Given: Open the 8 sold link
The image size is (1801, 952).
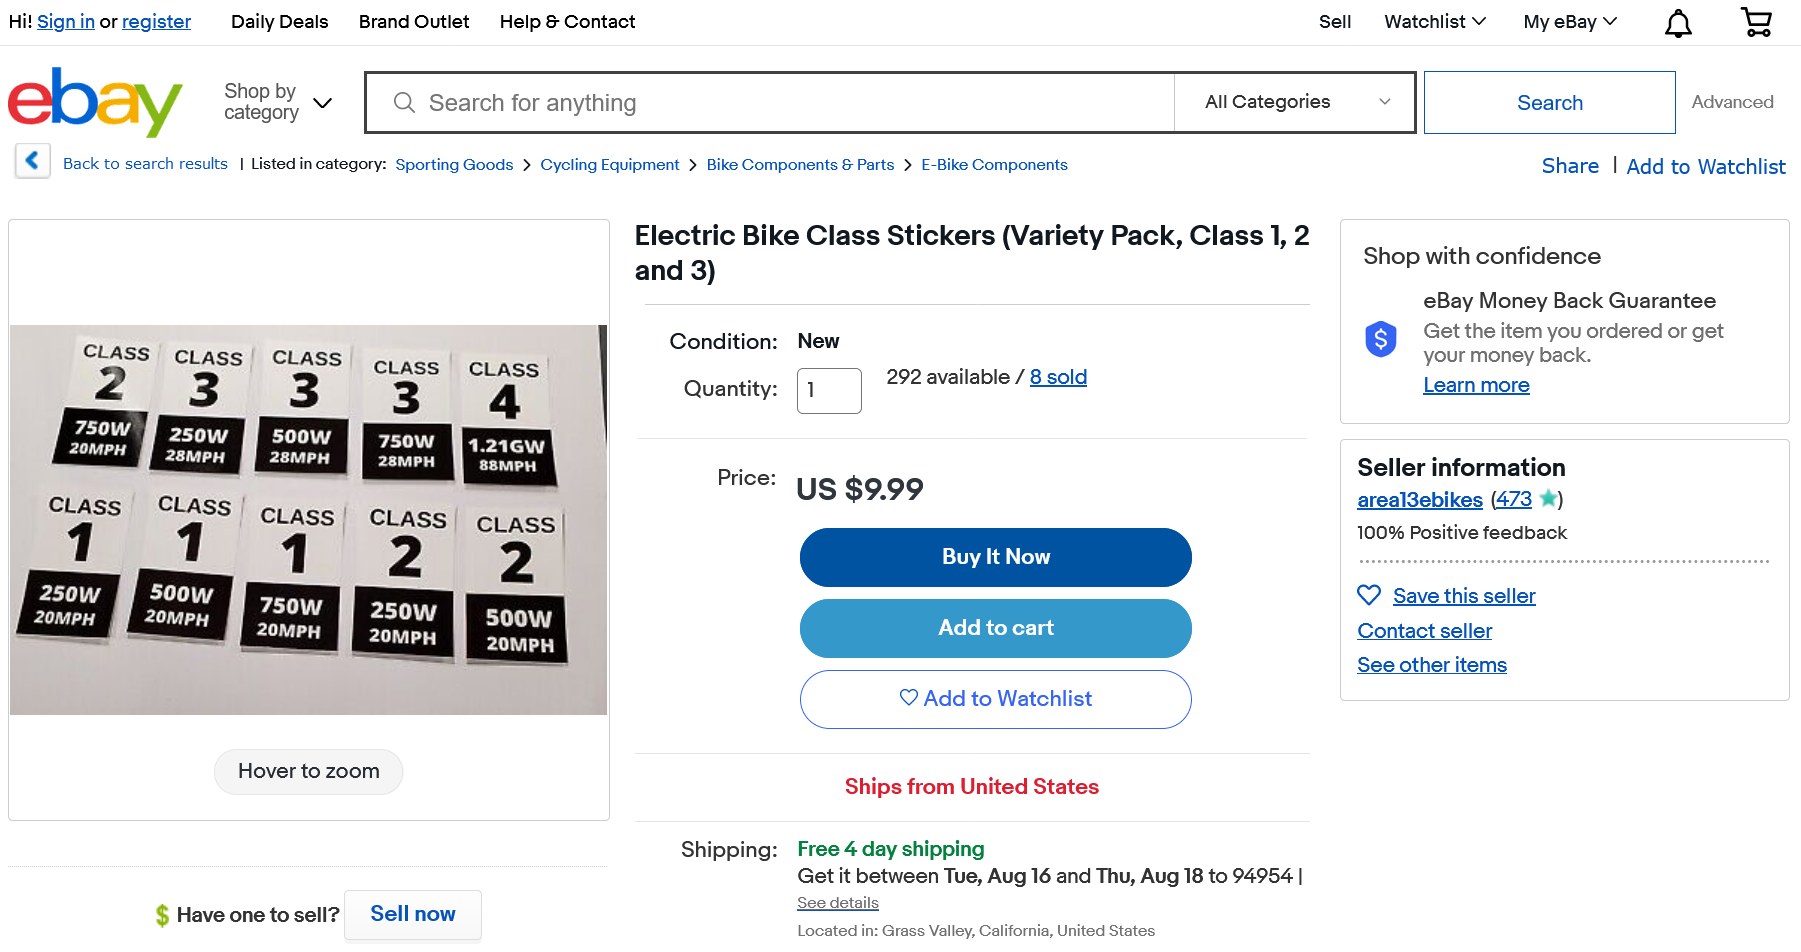Looking at the screenshot, I should tap(1058, 377).
